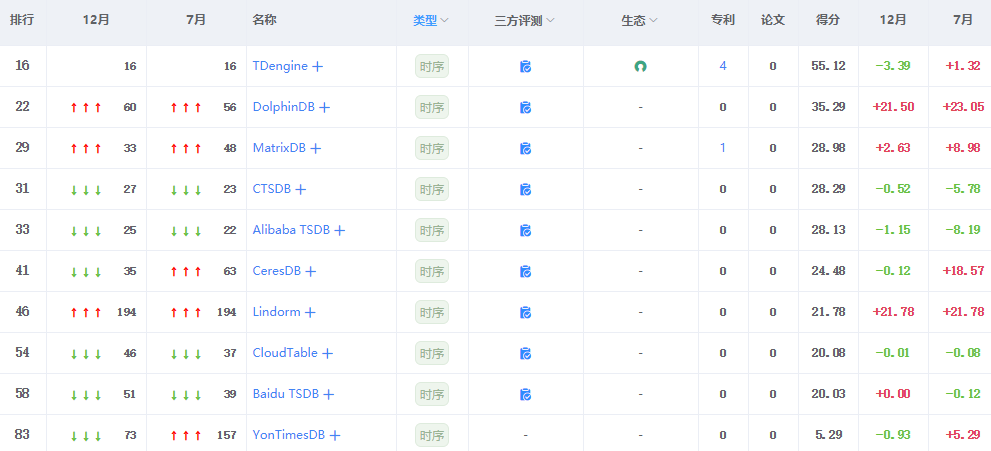991x451 pixels.
Task: Open the TDengine database link
Action: click(280, 66)
